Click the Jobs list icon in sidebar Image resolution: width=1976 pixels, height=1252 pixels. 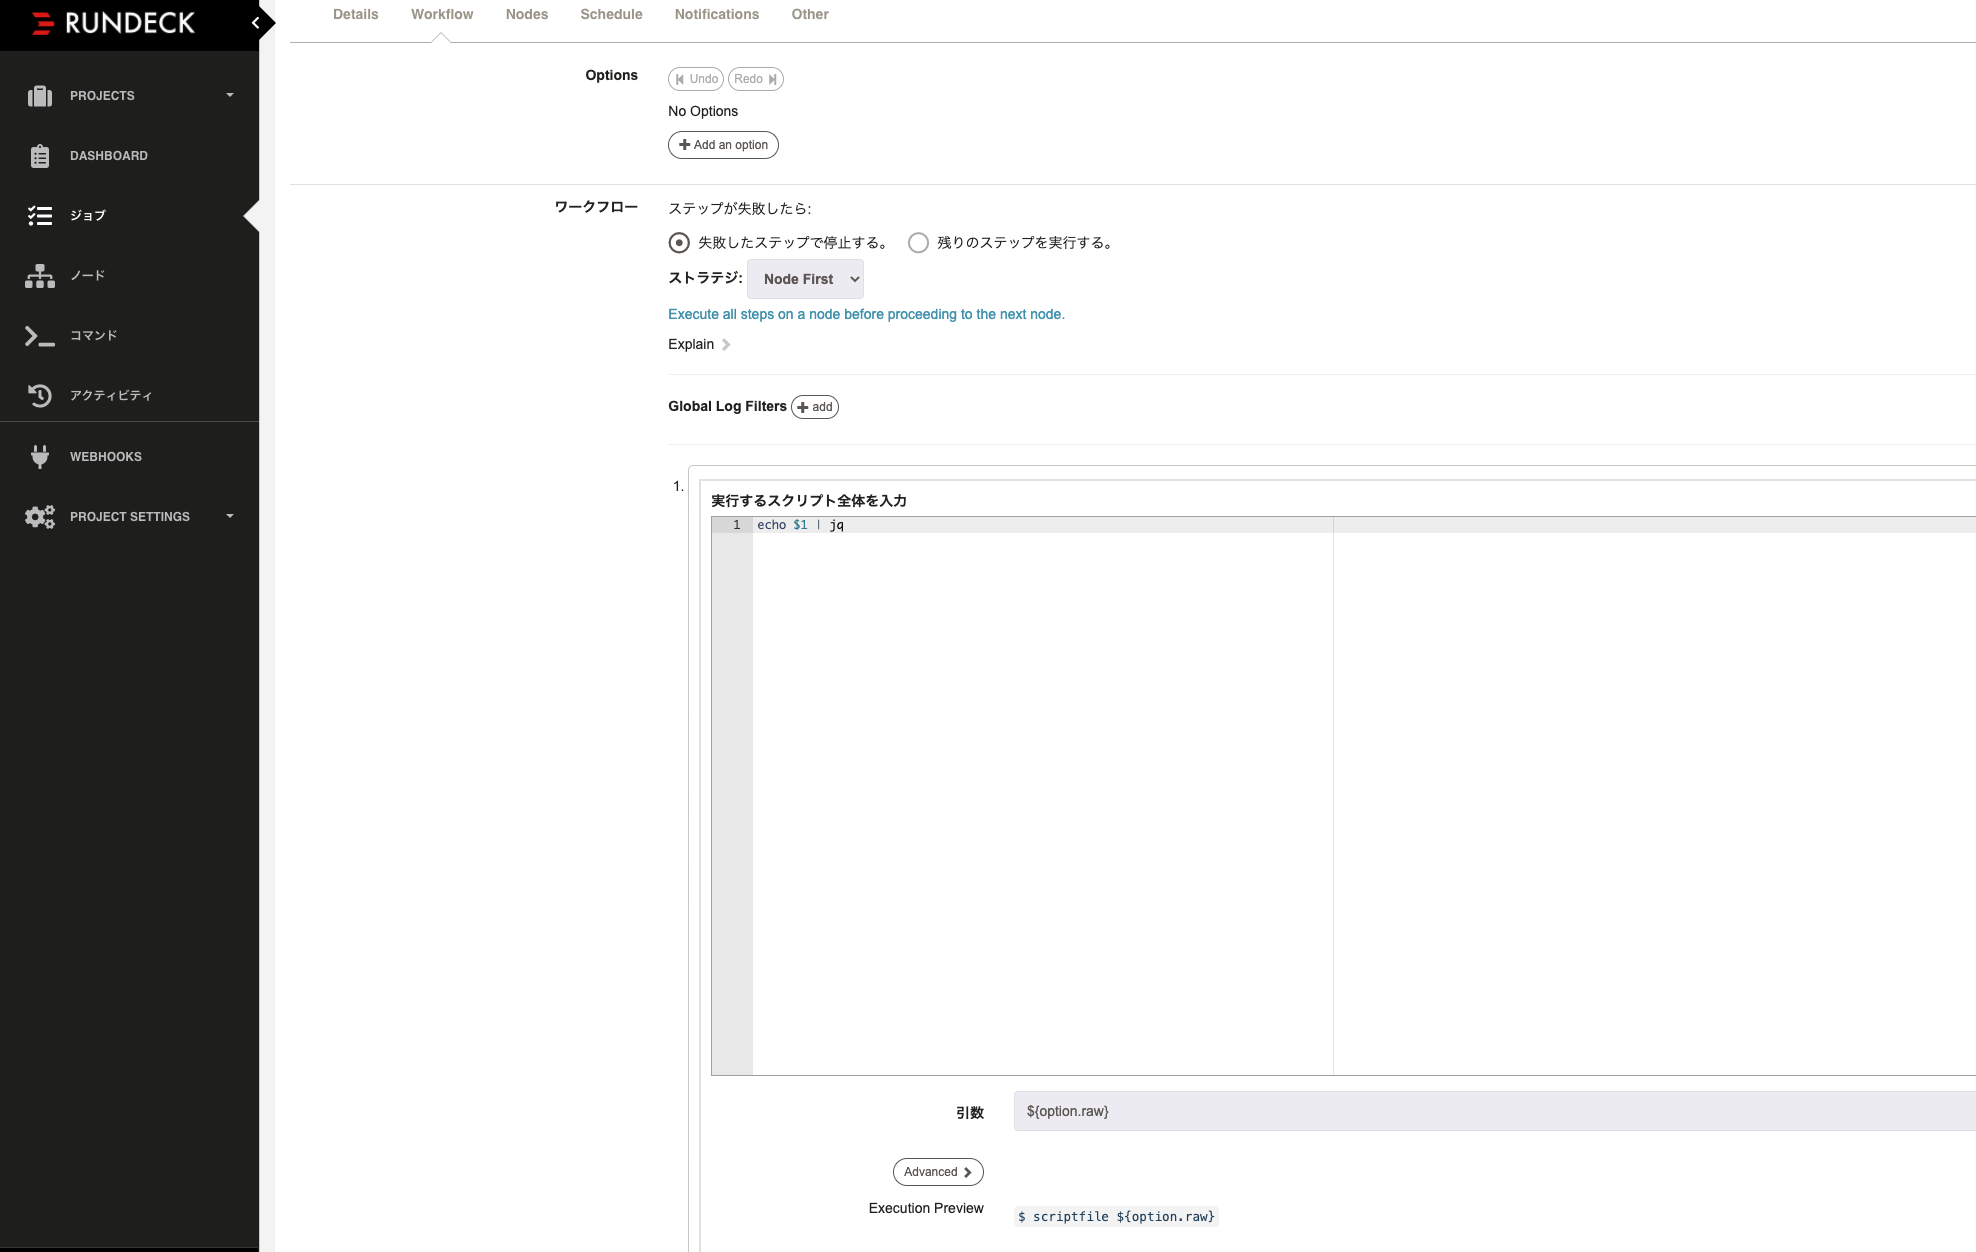tap(40, 216)
